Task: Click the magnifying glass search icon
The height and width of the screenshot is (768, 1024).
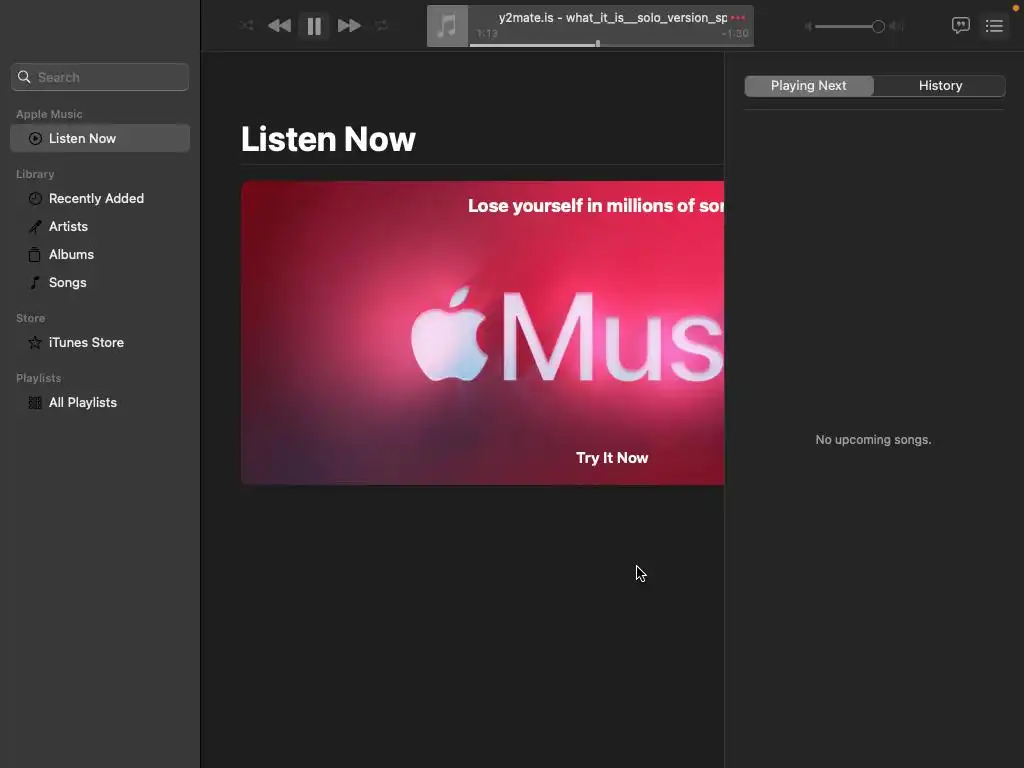Action: tap(24, 77)
